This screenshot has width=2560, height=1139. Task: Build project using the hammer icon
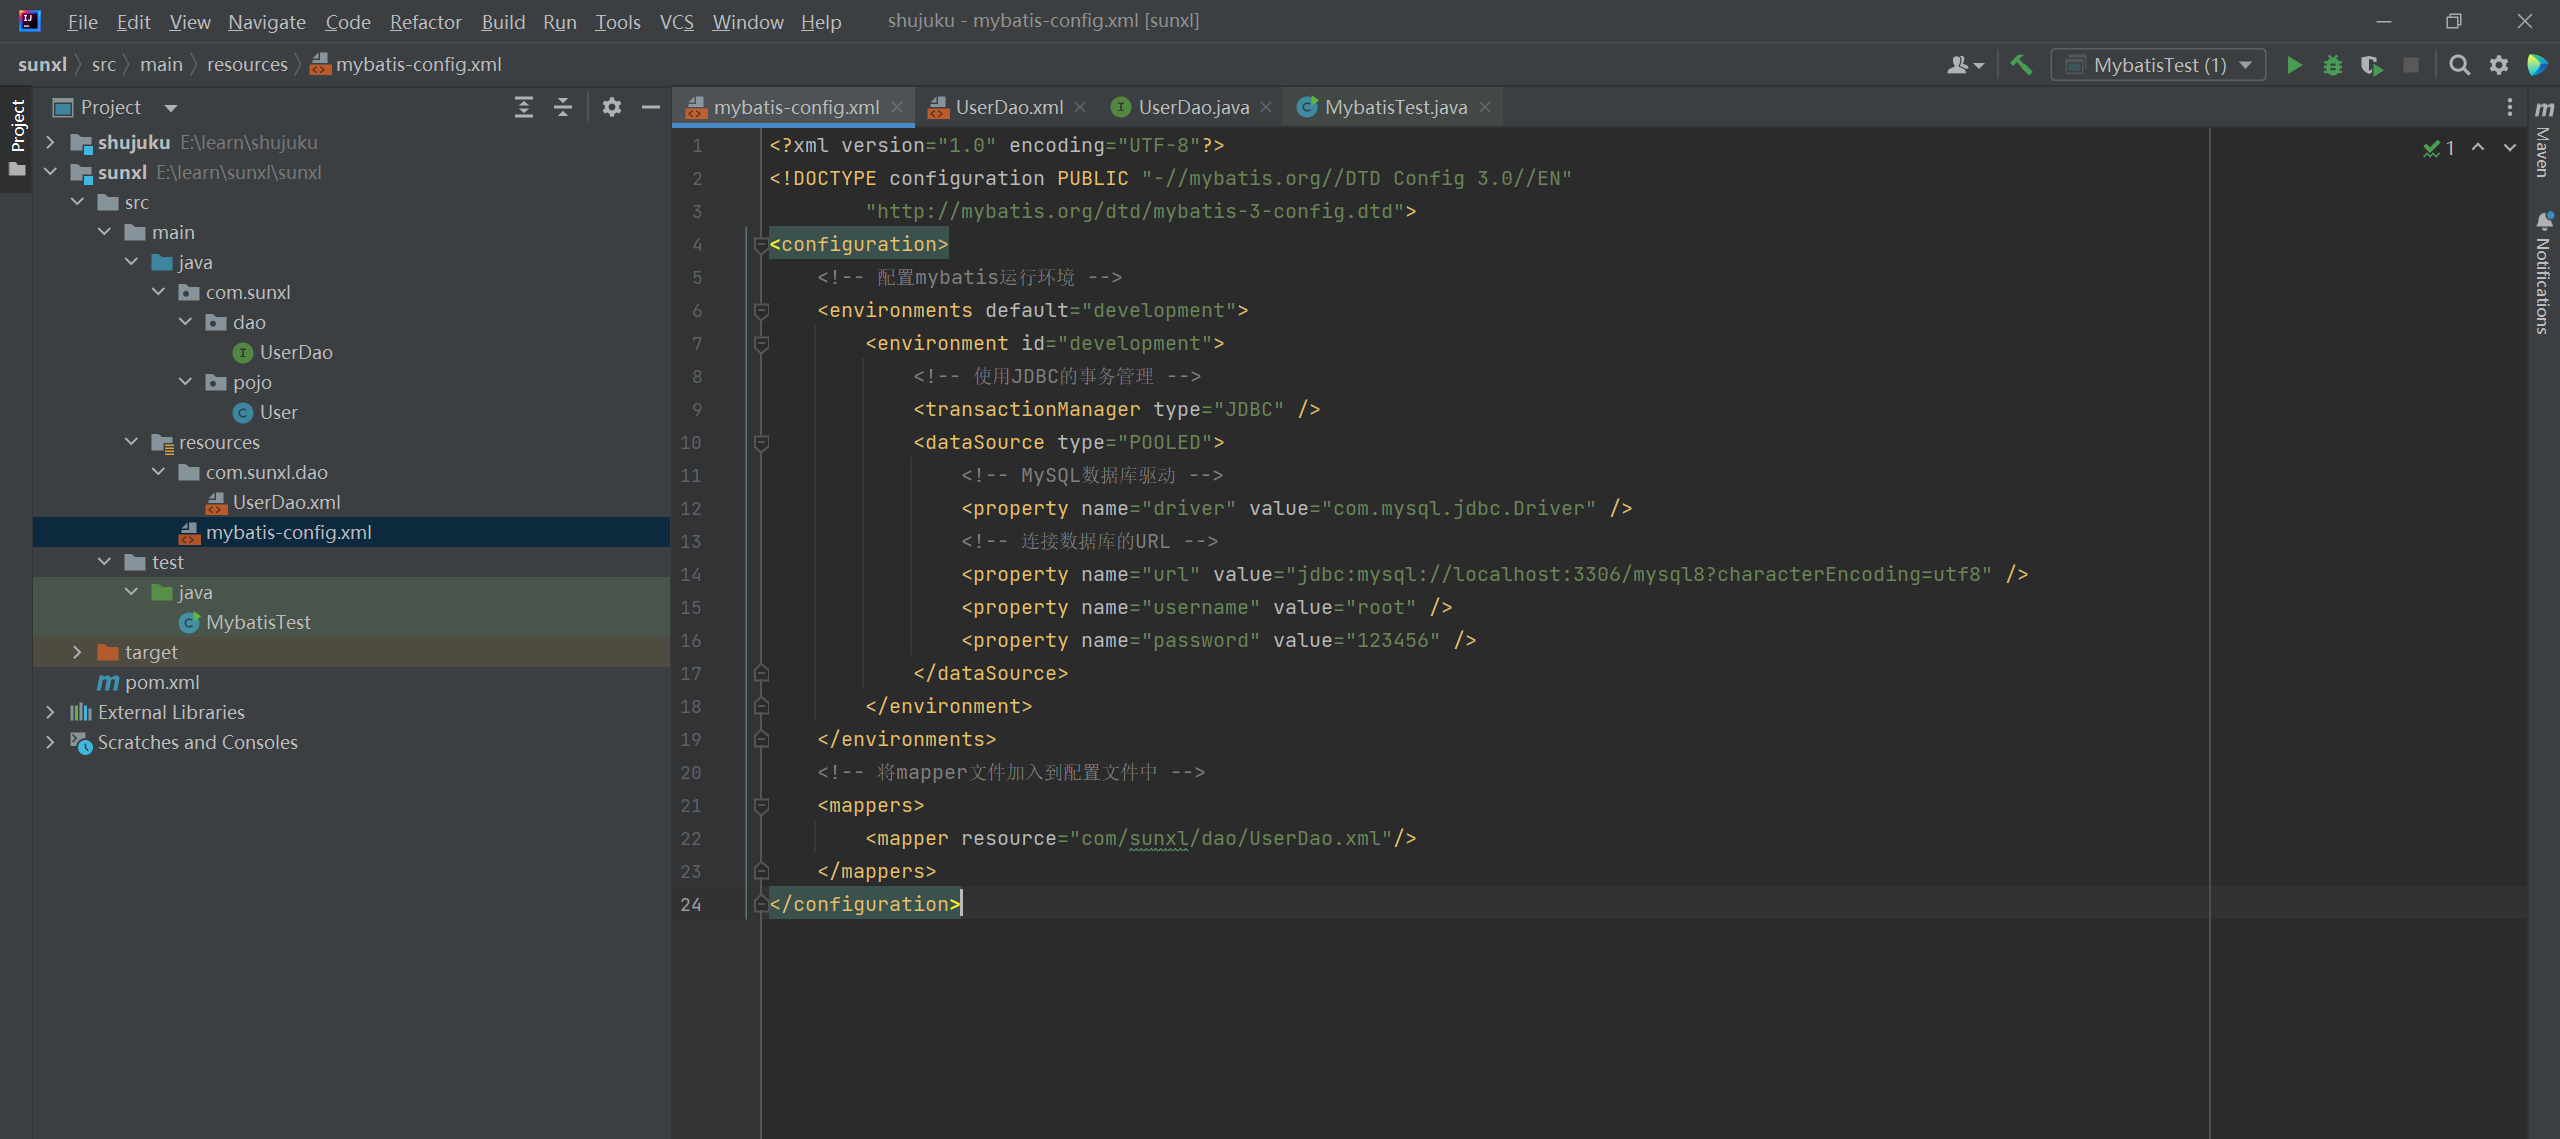click(2021, 65)
